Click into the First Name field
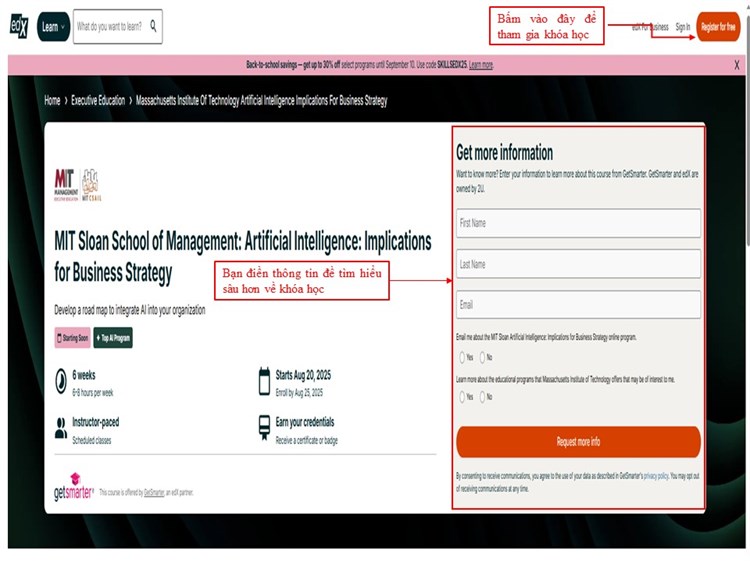 [x=578, y=223]
